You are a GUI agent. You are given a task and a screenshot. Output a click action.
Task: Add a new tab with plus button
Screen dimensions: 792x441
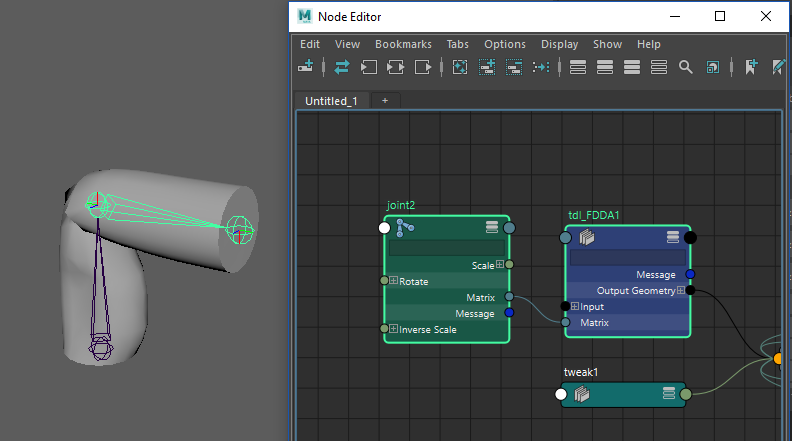(x=384, y=101)
